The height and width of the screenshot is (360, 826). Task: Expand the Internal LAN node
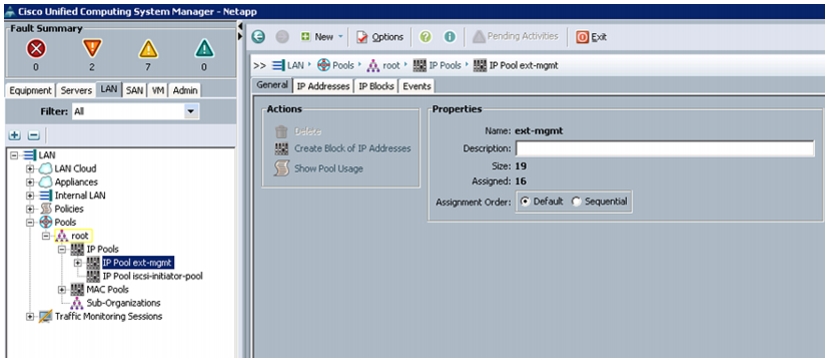tap(30, 196)
